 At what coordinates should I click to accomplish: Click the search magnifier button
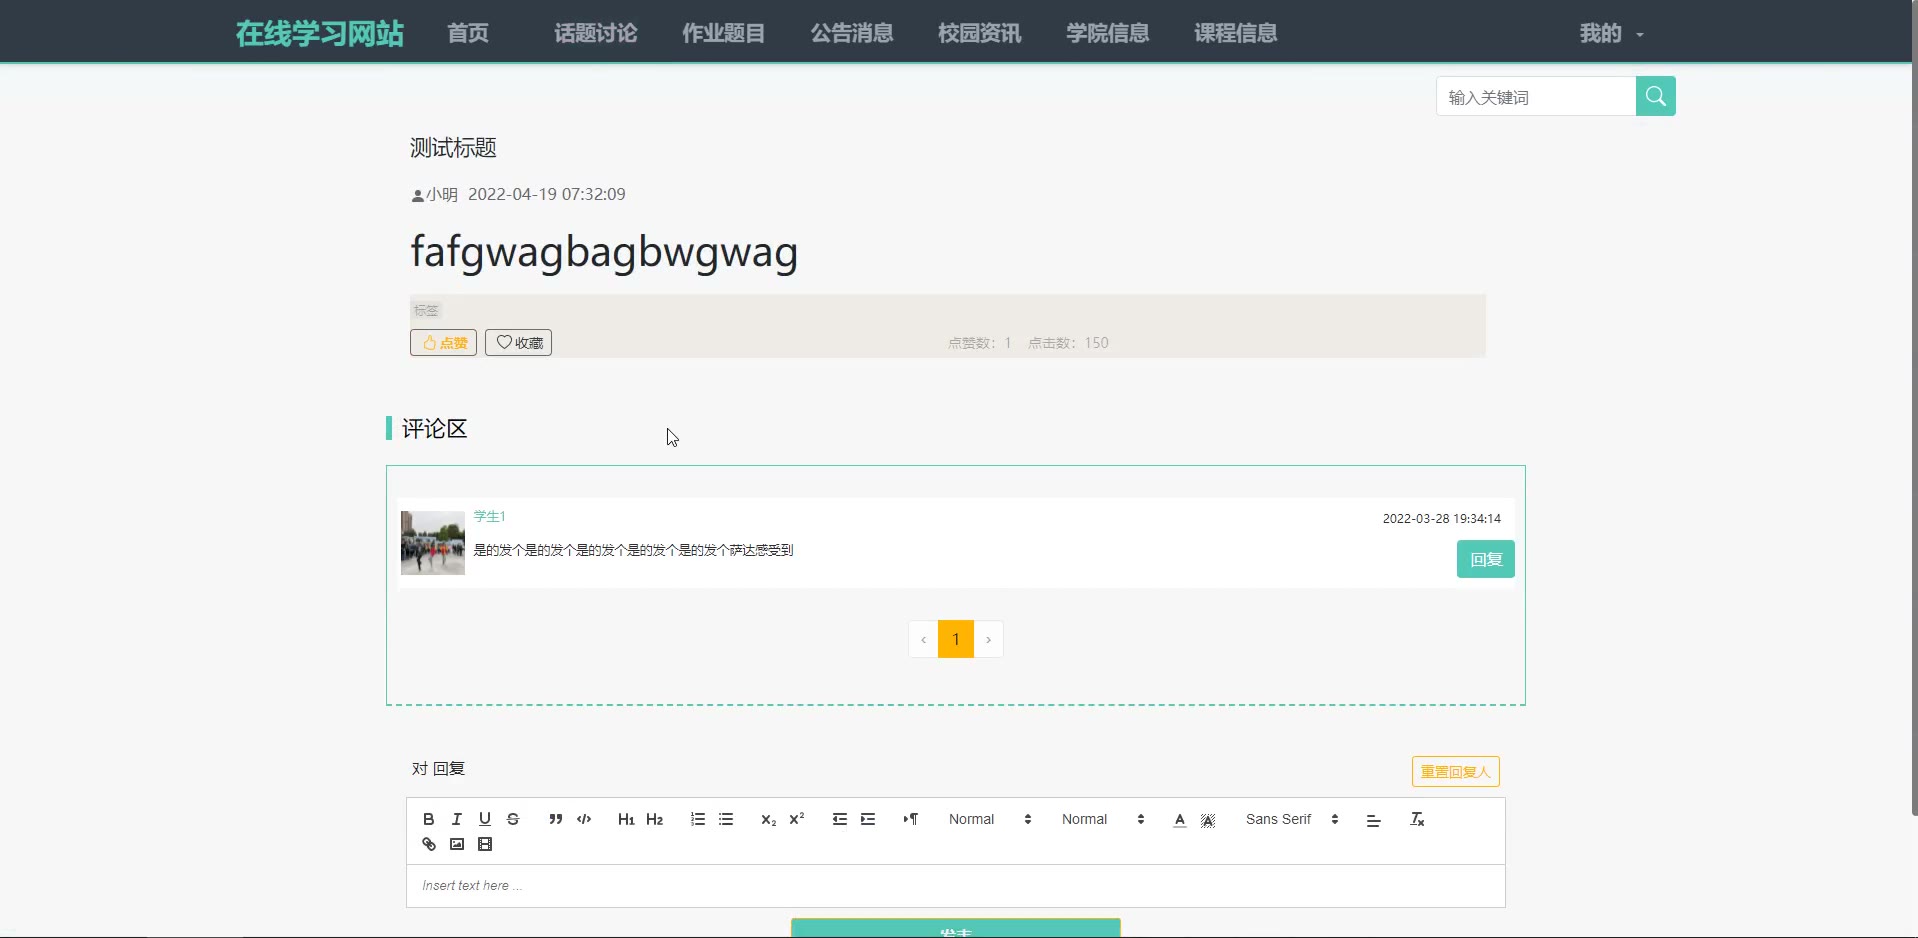(1655, 96)
